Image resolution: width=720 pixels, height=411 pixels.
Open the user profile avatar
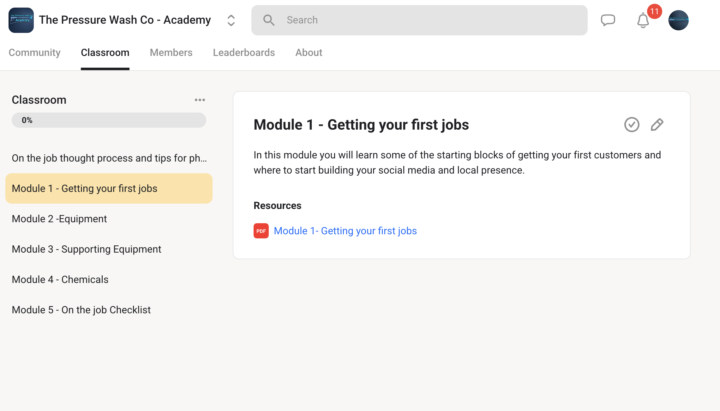coord(678,20)
